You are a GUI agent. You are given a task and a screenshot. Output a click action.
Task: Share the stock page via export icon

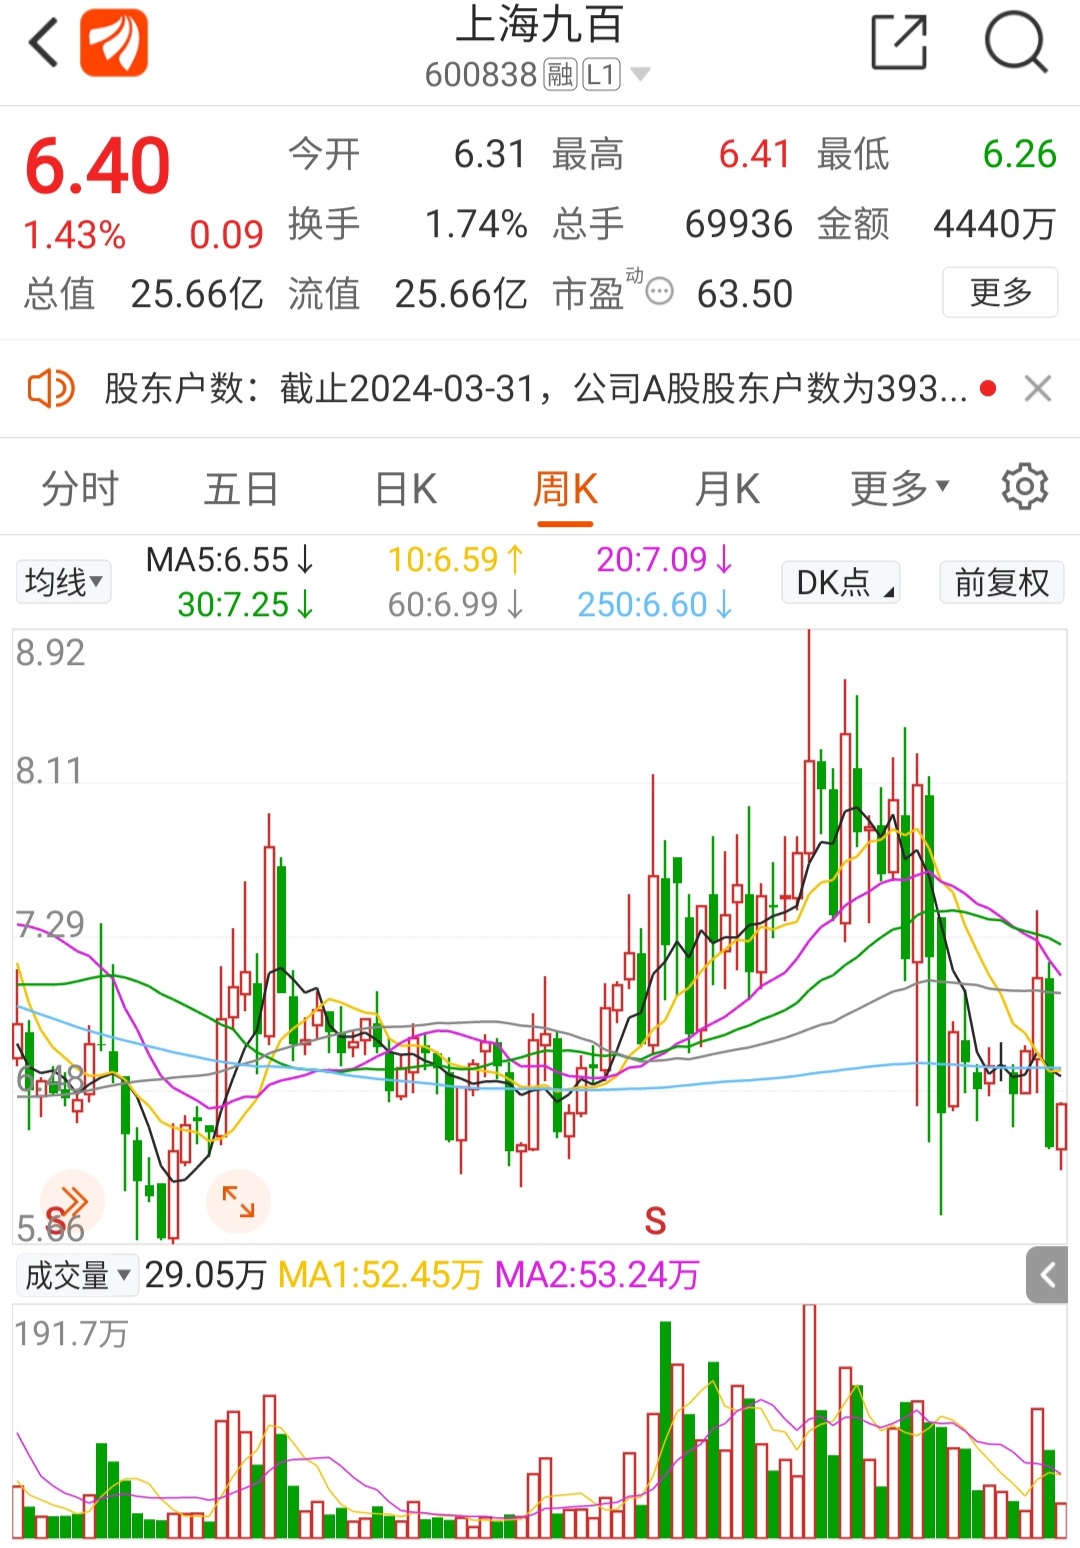click(899, 43)
